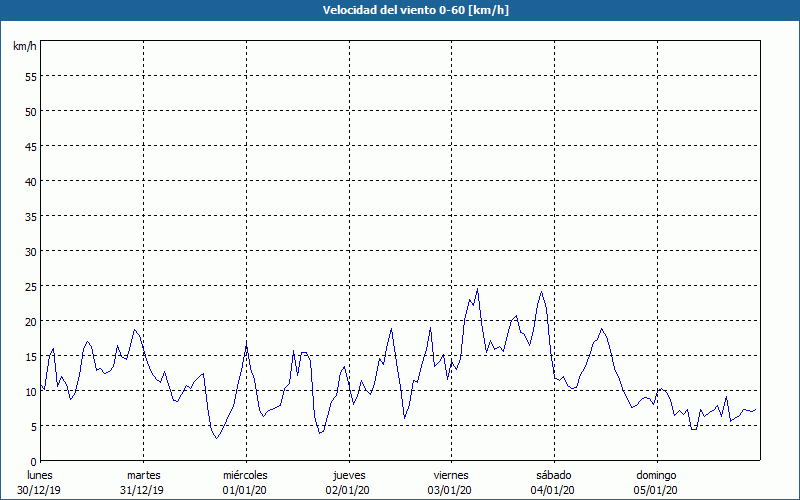Screen dimensions: 800x500
Task: Select the 20 value on the y-axis
Action: point(31,322)
